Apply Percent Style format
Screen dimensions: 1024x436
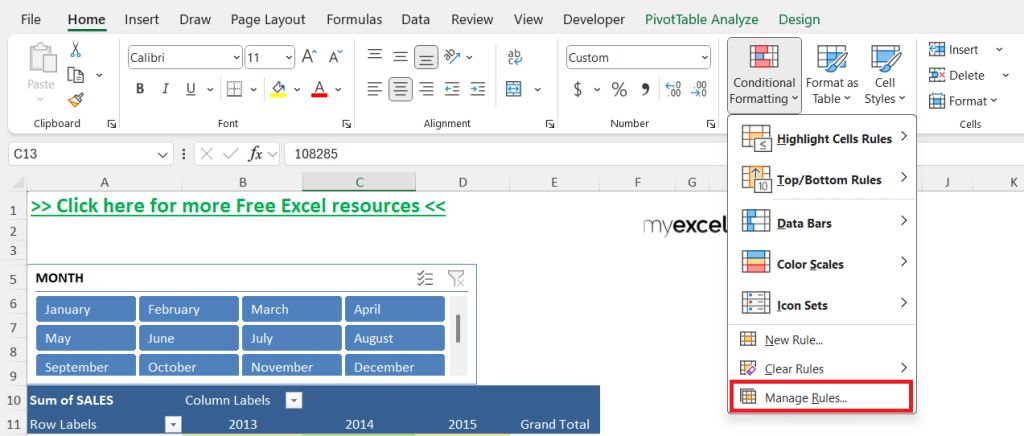point(619,89)
